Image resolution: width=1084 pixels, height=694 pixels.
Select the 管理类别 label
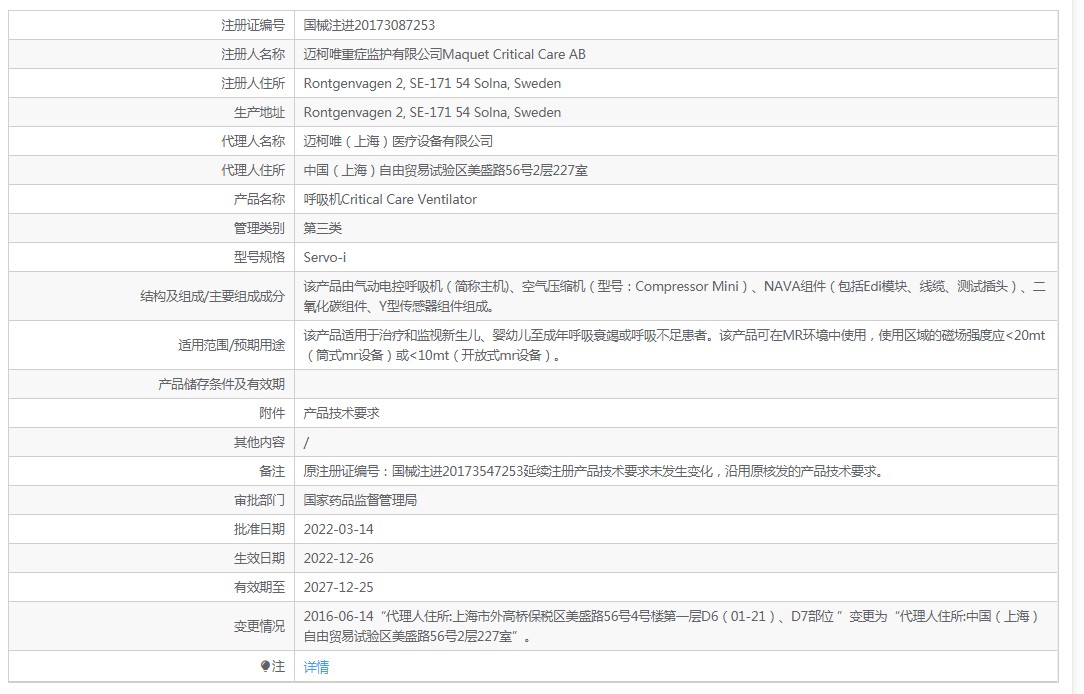click(259, 229)
